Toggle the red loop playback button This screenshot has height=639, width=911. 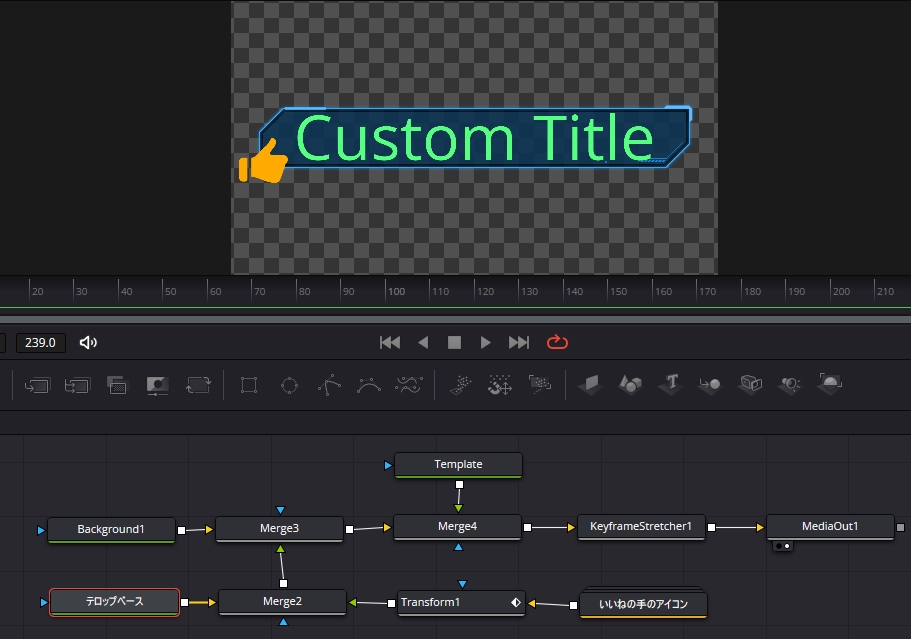(x=557, y=342)
